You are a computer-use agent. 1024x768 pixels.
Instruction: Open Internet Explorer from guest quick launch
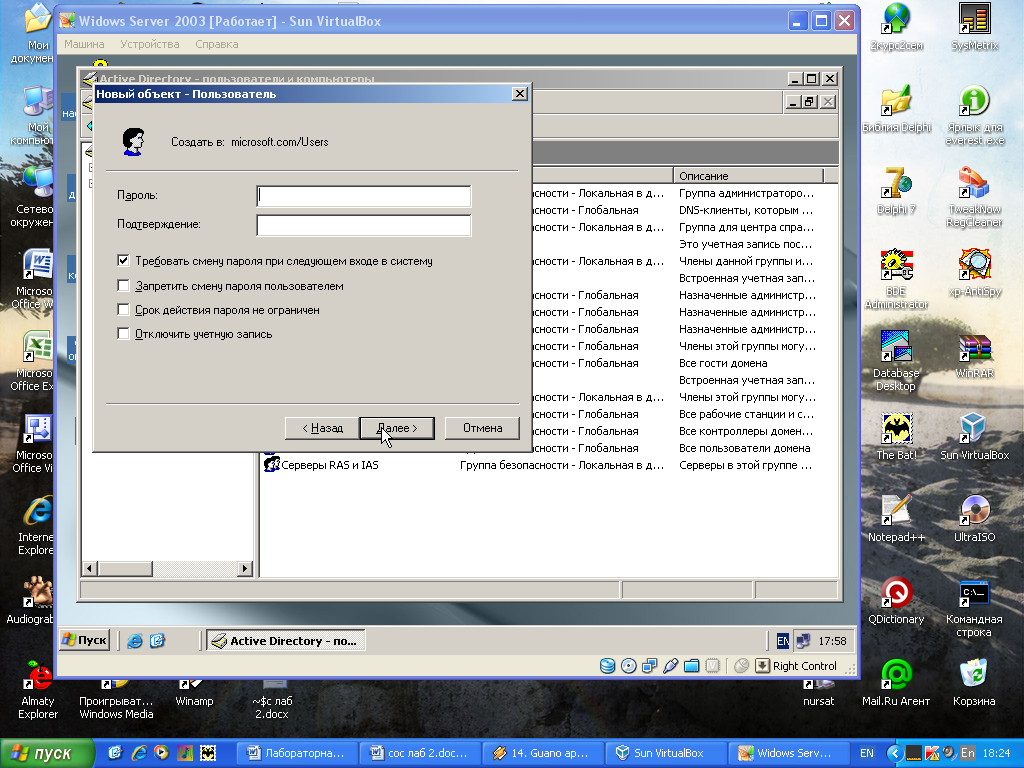[x=135, y=641]
